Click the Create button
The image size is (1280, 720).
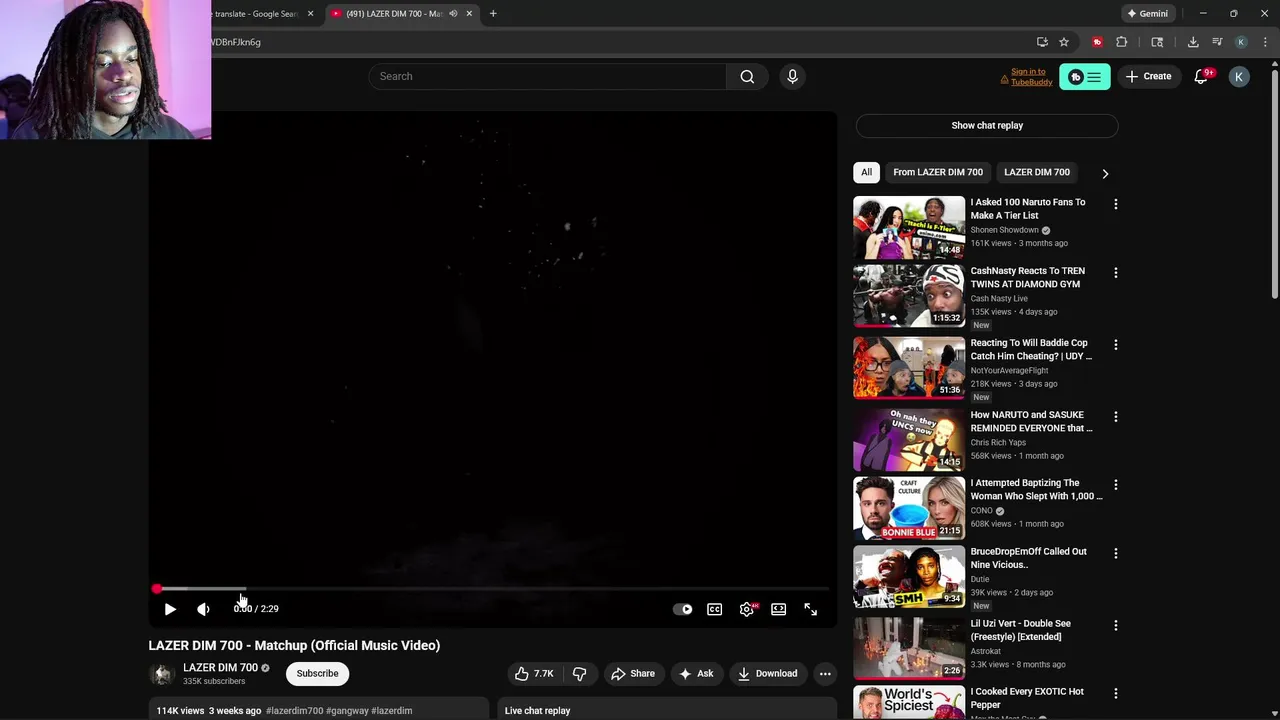(1148, 76)
